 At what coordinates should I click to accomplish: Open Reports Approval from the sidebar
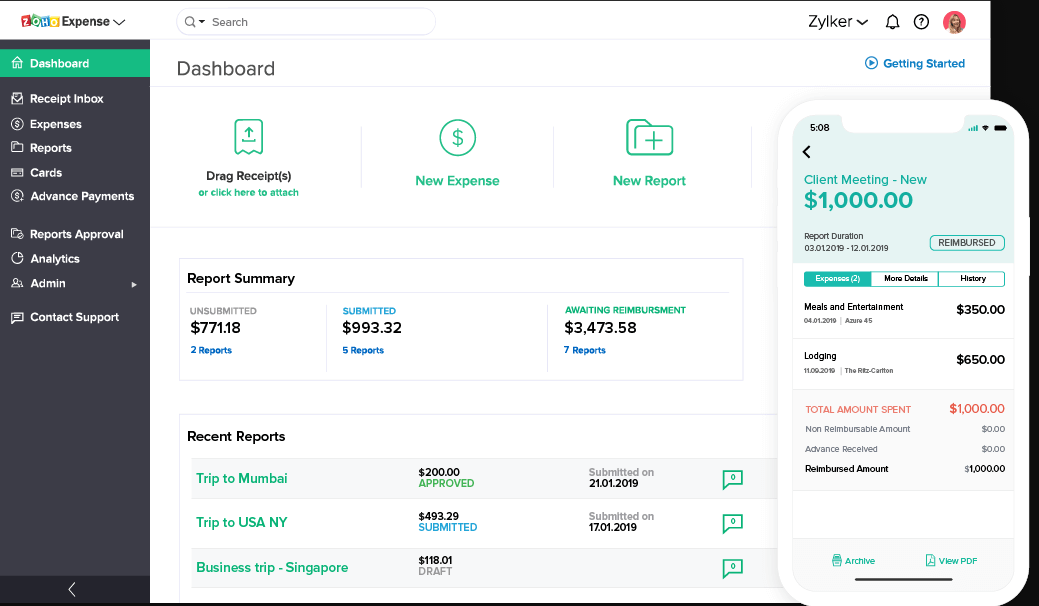tap(75, 234)
